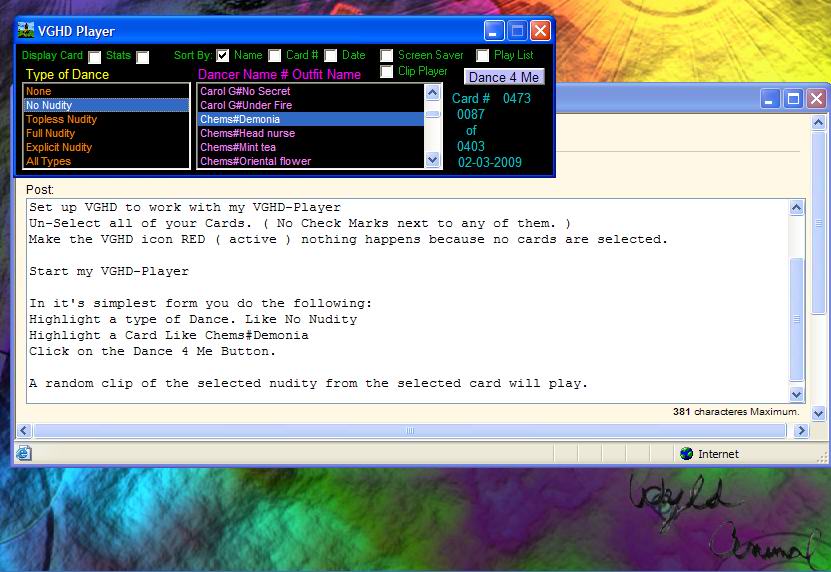The height and width of the screenshot is (572, 831).
Task: Click Post text box scroll-down arrow
Action: 797,394
